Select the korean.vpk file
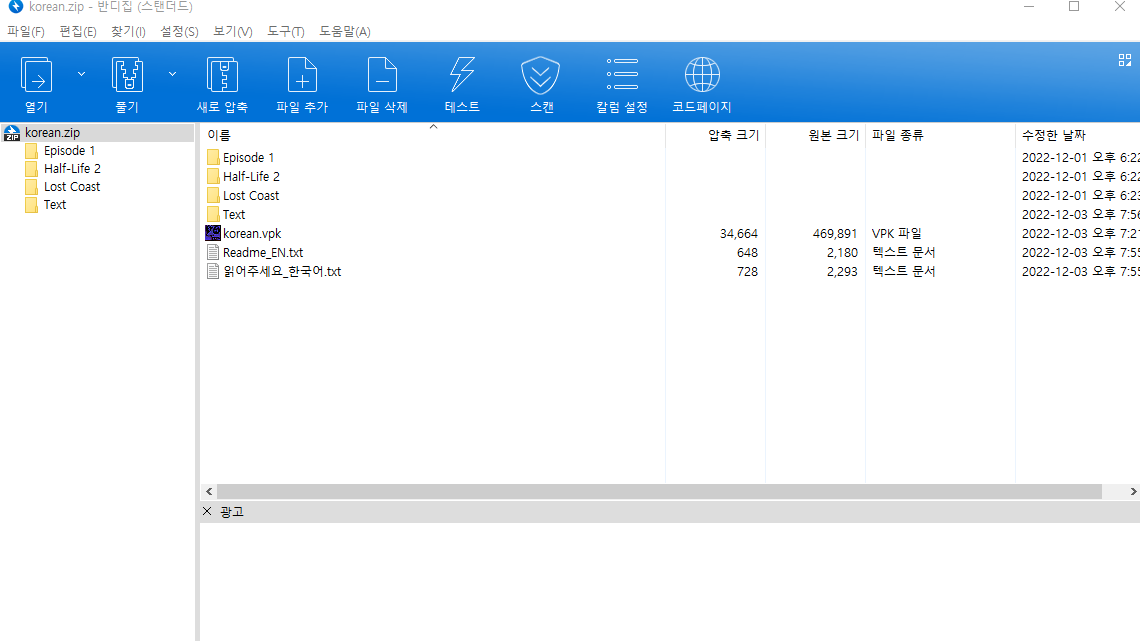 pyautogui.click(x=252, y=233)
